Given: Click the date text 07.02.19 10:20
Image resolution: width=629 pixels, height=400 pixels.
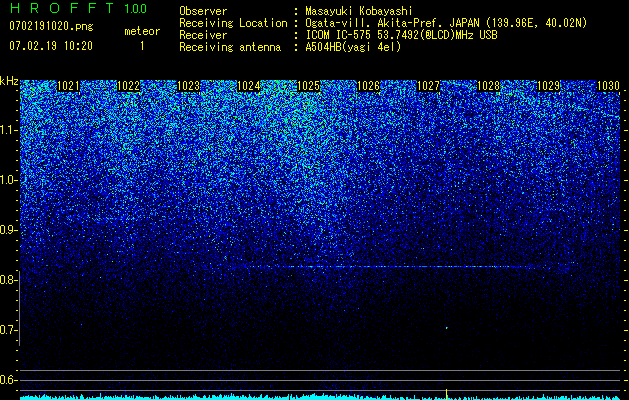Looking at the screenshot, I should tap(51, 46).
